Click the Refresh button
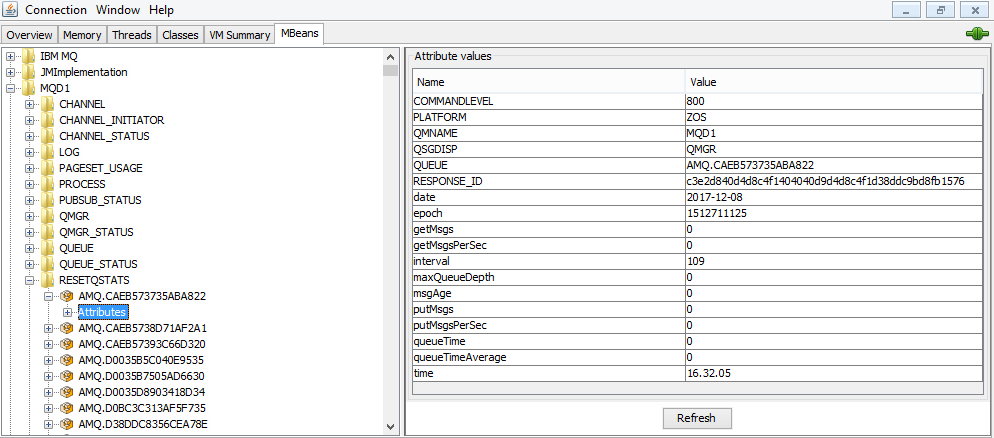994x438 pixels. pos(696,418)
